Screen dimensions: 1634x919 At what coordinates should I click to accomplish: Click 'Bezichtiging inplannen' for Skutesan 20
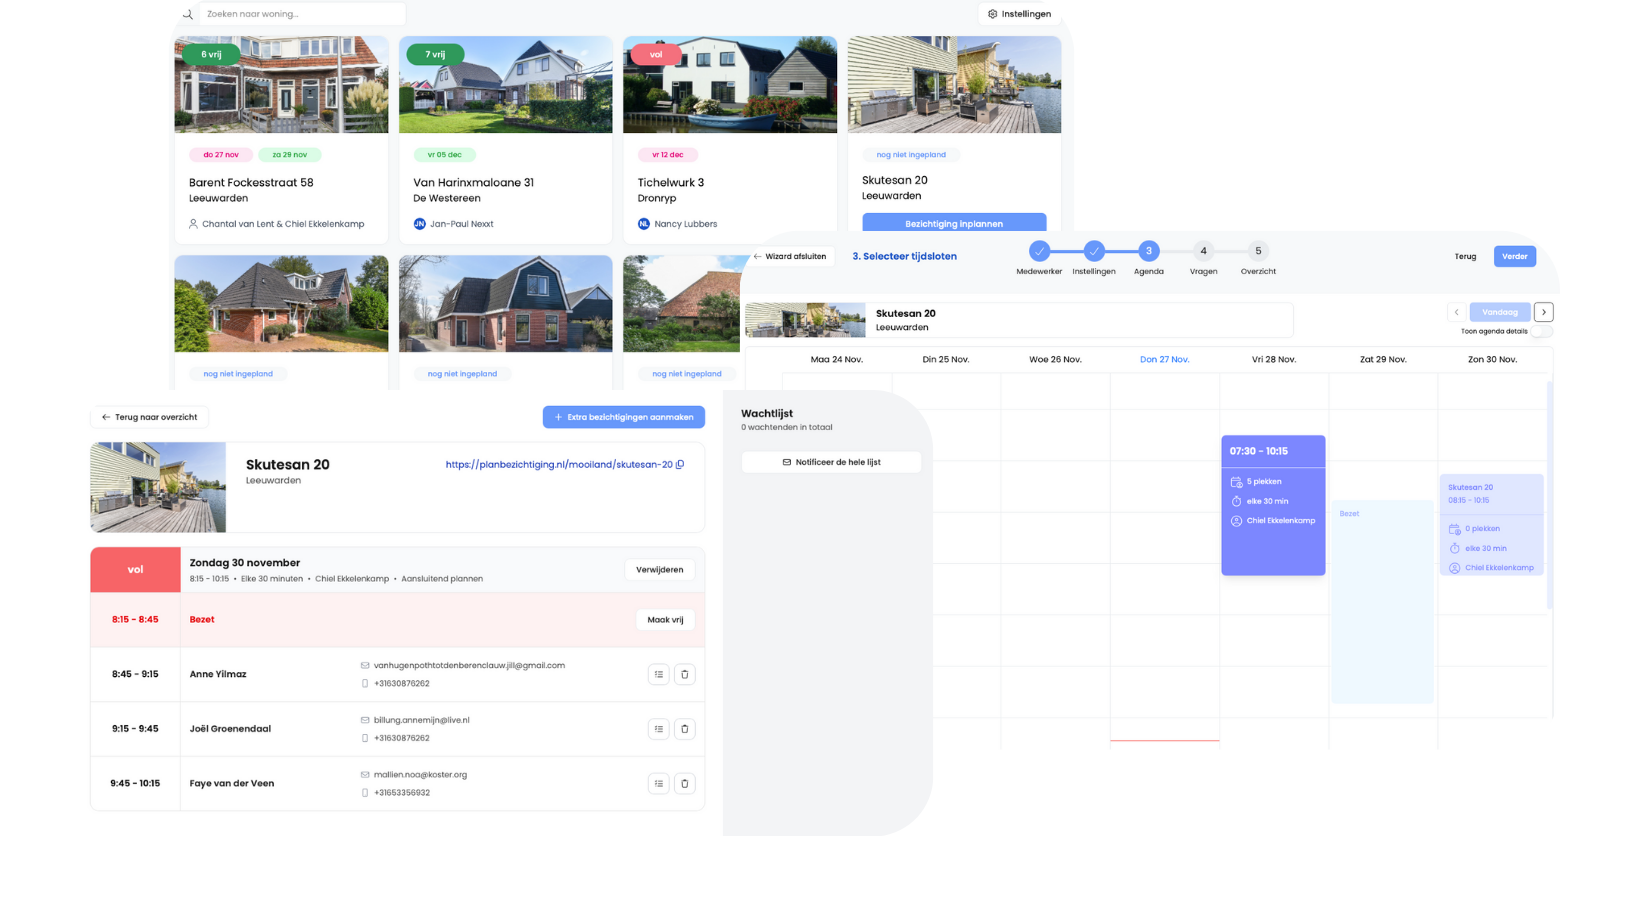point(953,223)
